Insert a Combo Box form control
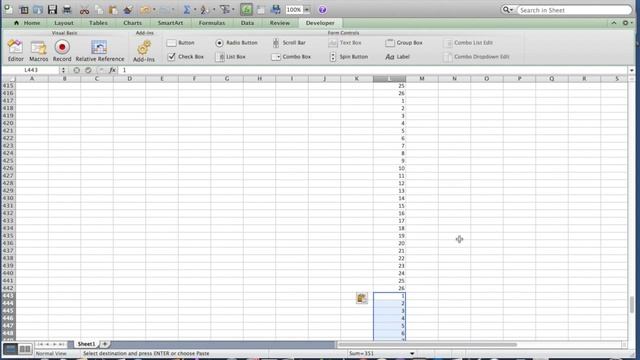The image size is (640, 360). pyautogui.click(x=291, y=57)
